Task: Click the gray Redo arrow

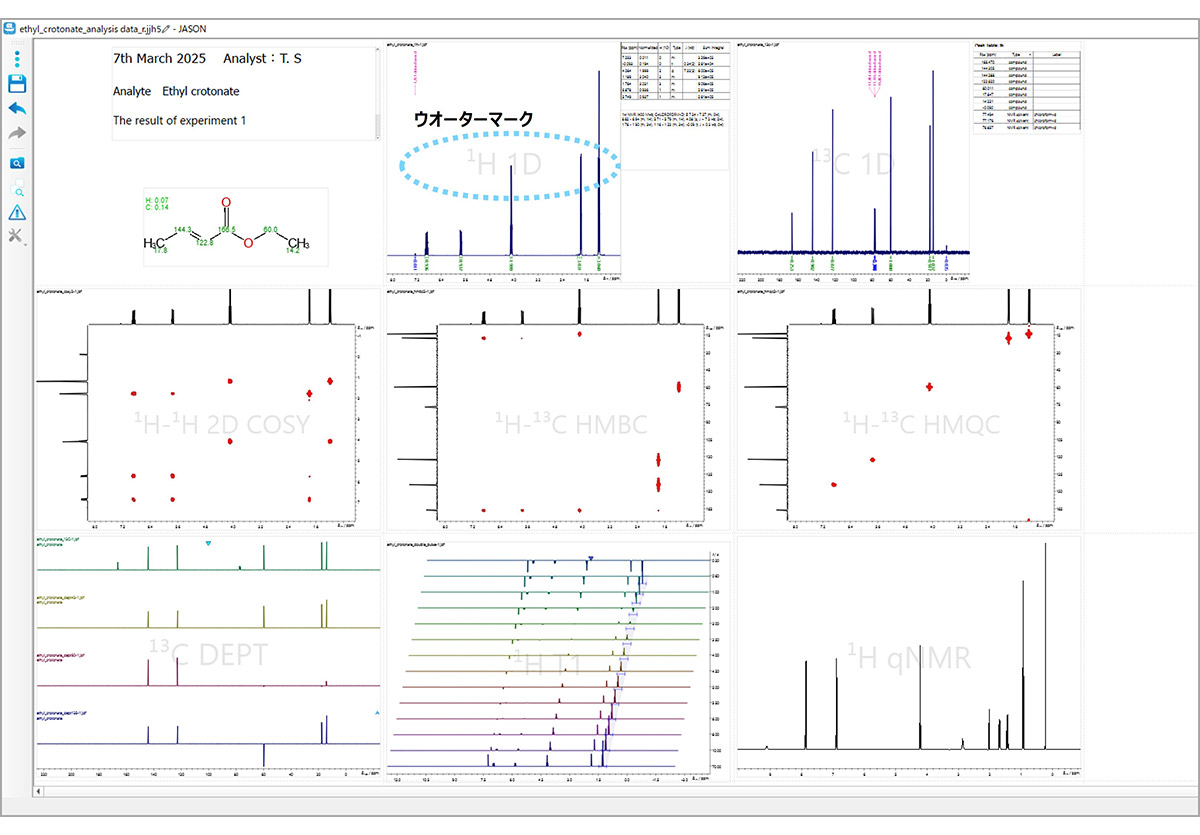Action: click(17, 134)
